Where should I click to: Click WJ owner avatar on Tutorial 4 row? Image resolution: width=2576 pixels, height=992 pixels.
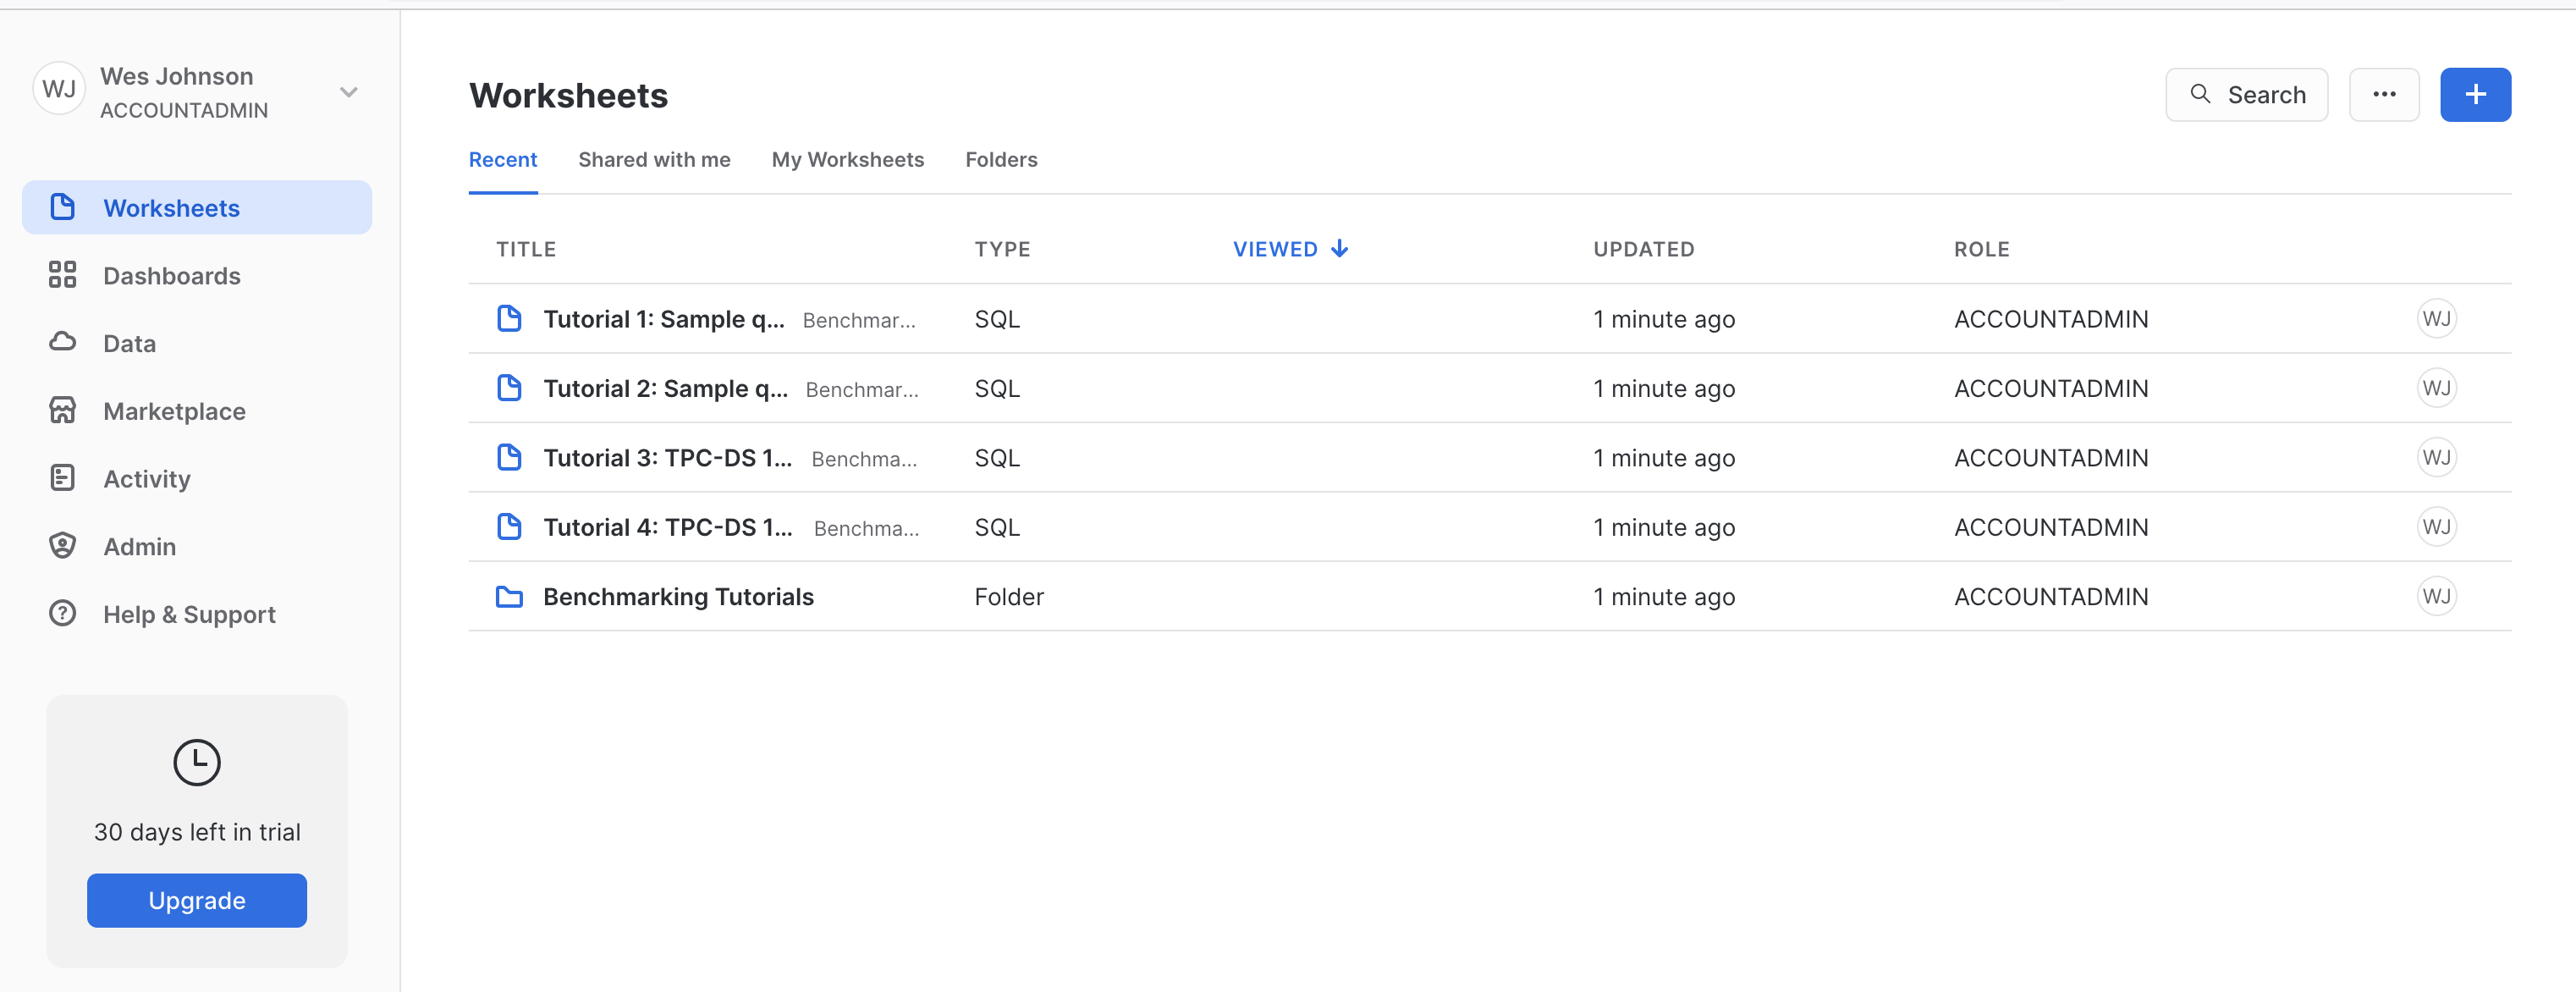click(2436, 526)
